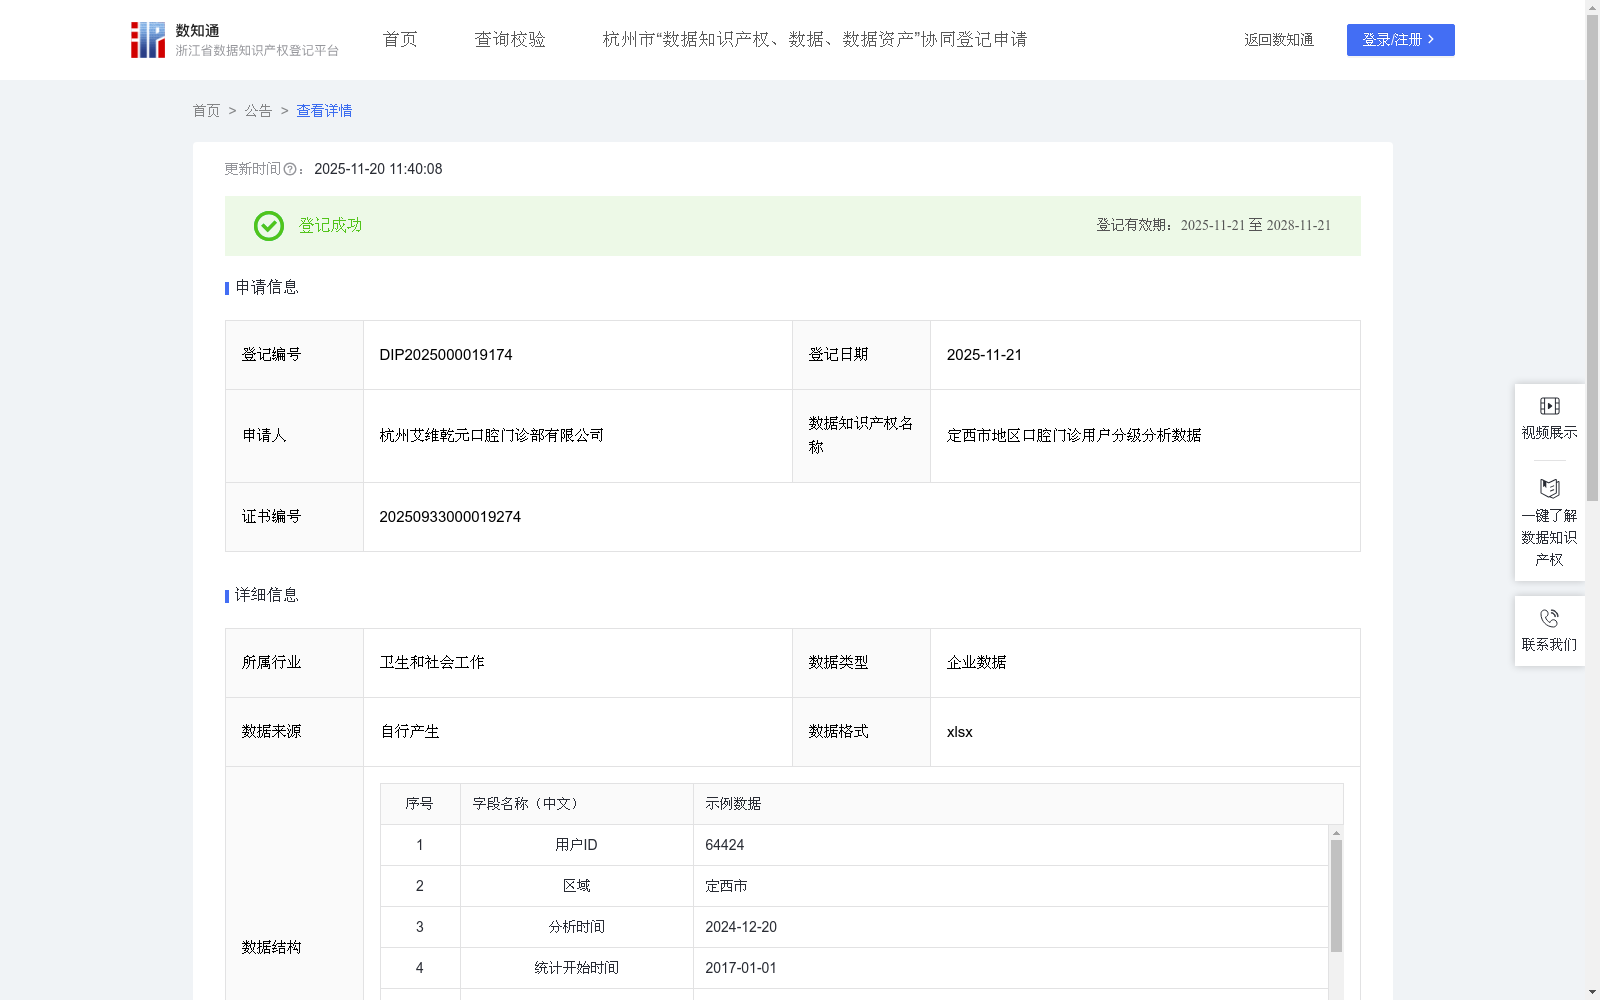Click the 数据格式 xlsx cell
The width and height of the screenshot is (1600, 1000).
click(960, 732)
